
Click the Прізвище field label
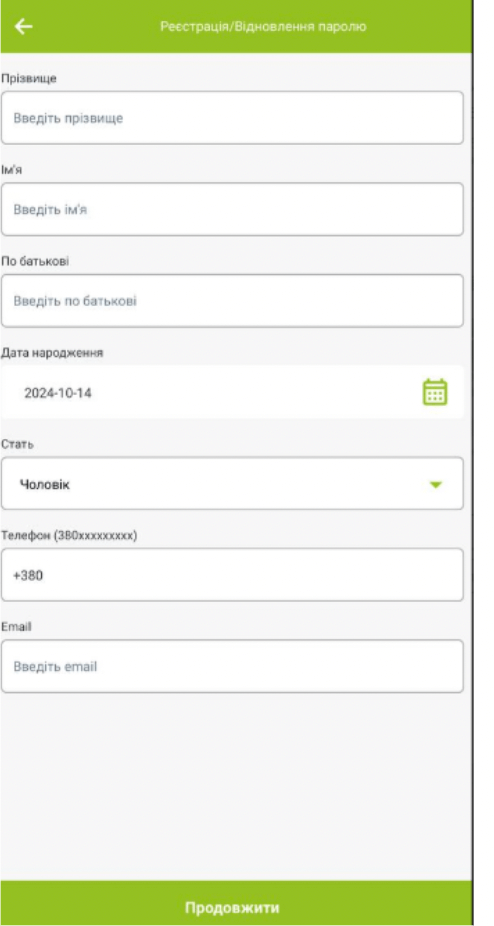(29, 79)
